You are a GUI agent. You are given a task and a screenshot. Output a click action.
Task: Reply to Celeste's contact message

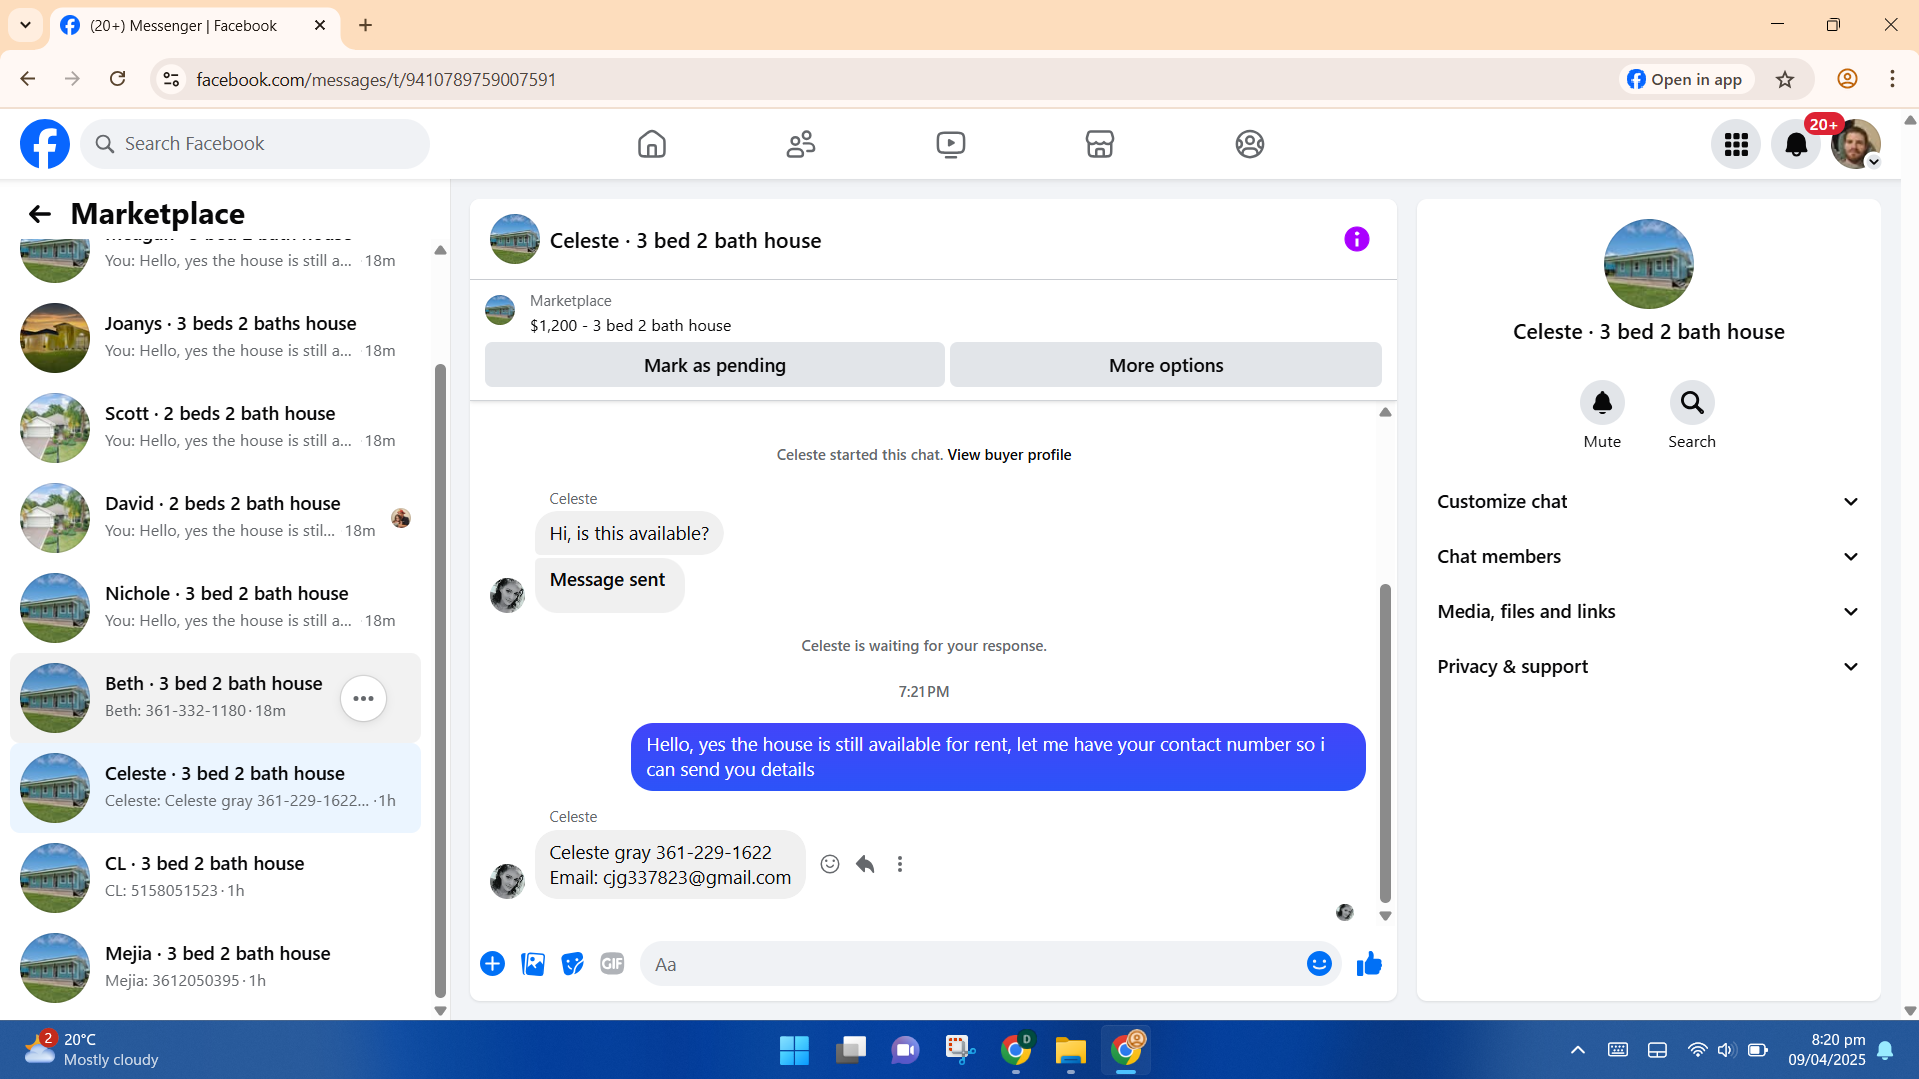click(x=865, y=864)
